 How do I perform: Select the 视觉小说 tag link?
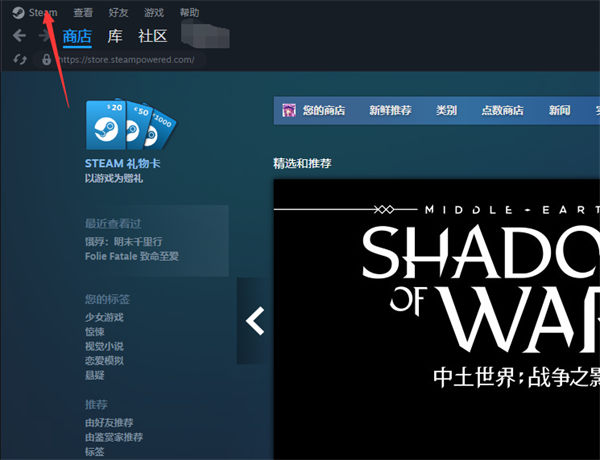(x=105, y=346)
